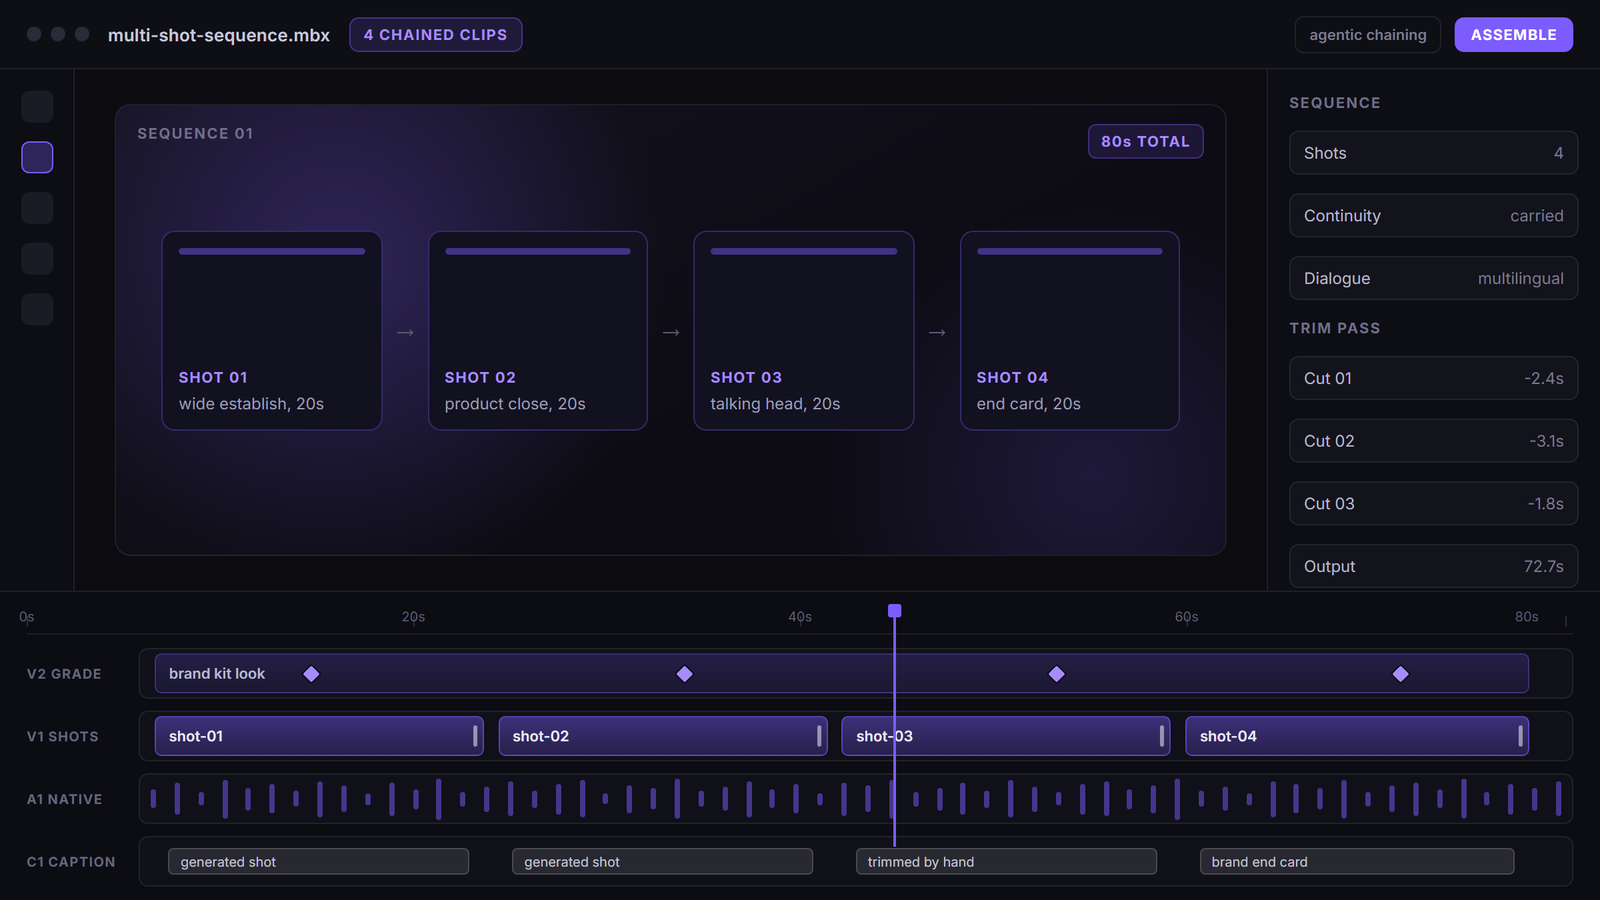Select the Cut 01 trim row

pyautogui.click(x=1433, y=378)
